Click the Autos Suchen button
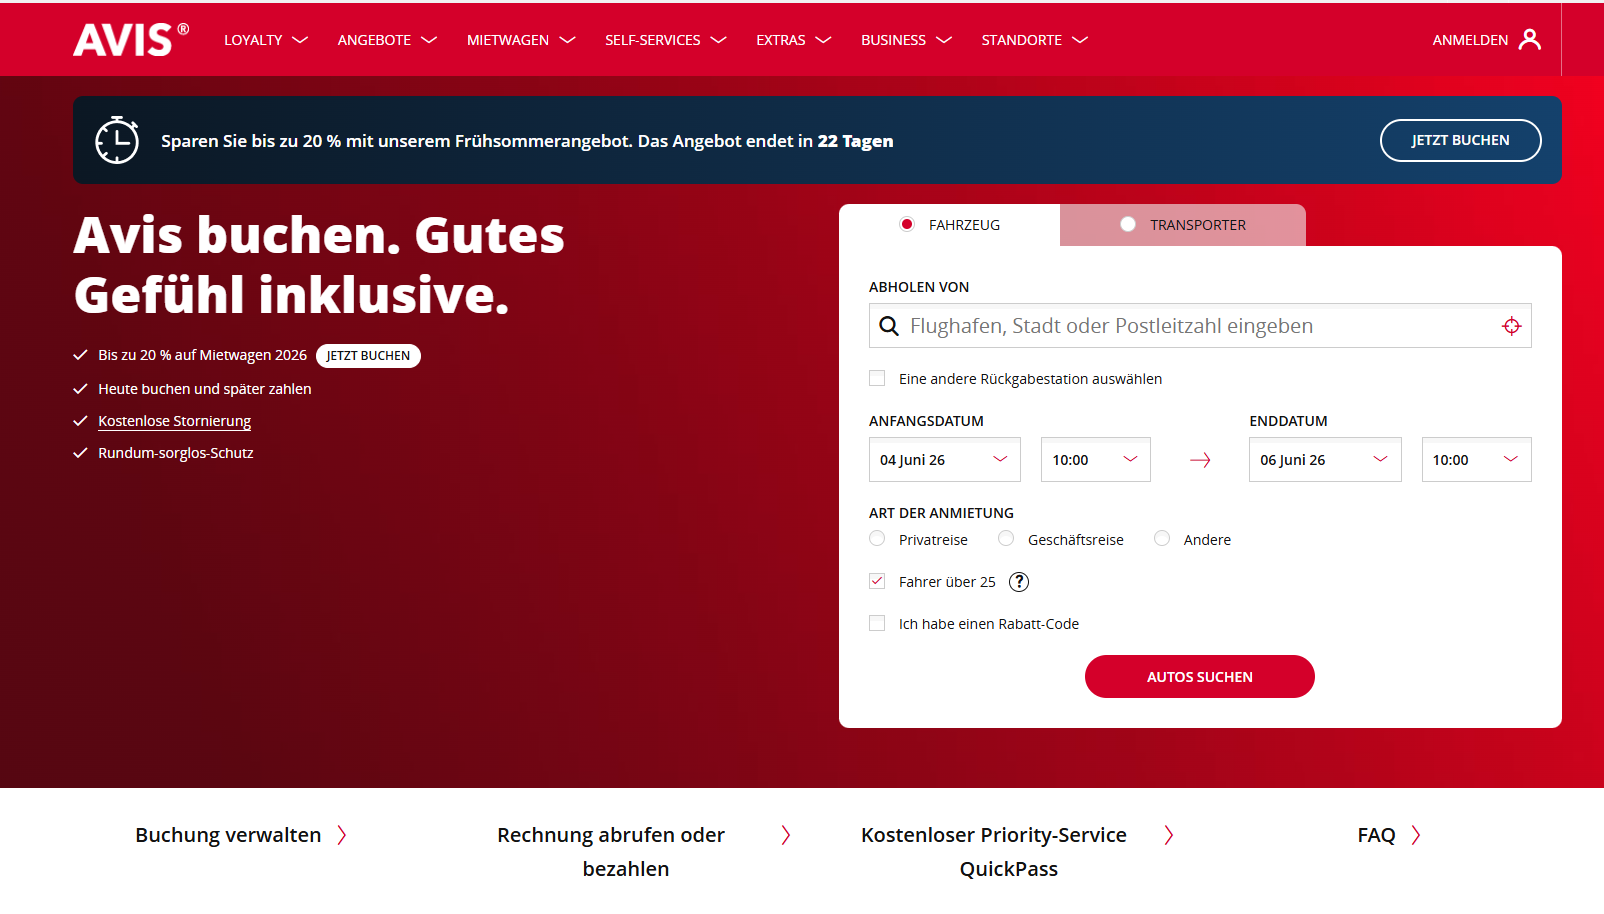This screenshot has width=1604, height=914. (1199, 677)
